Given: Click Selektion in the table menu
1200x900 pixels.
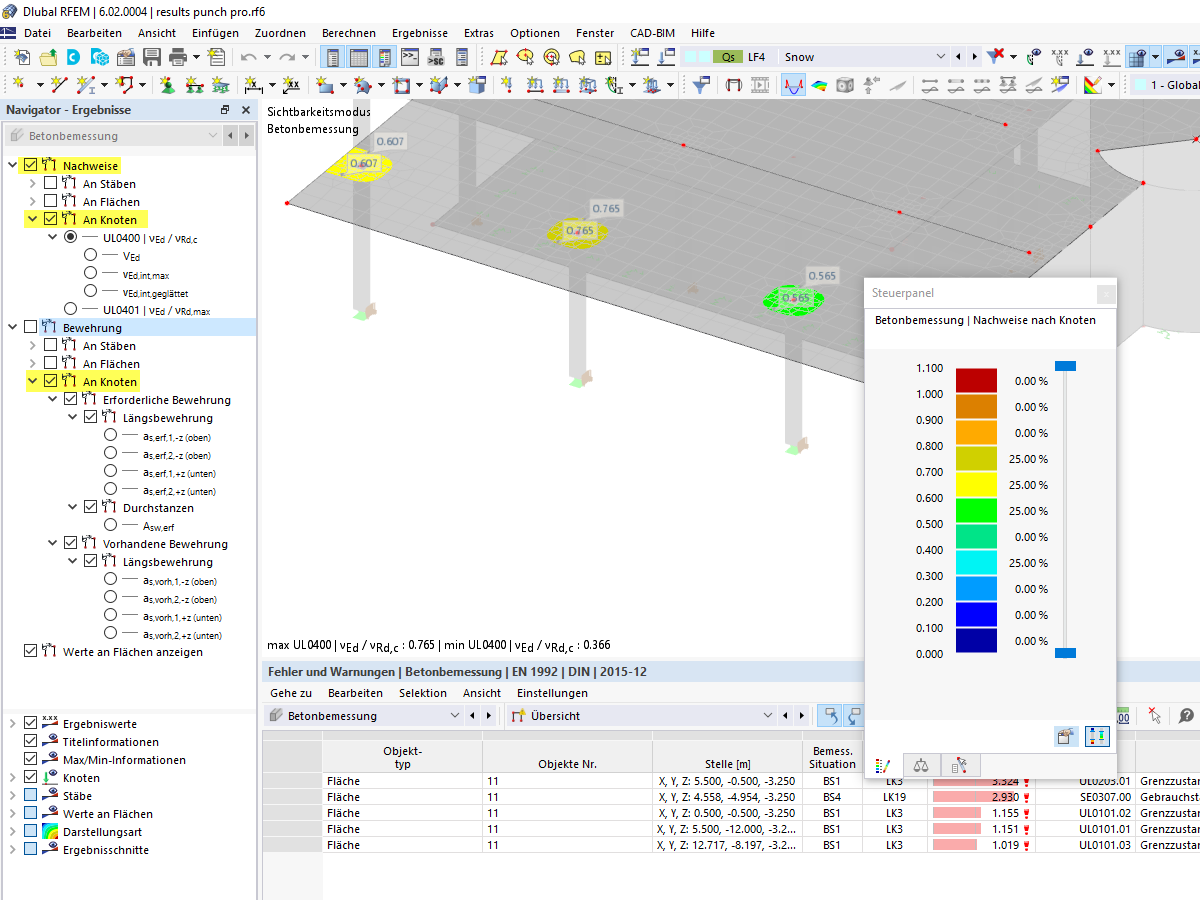Looking at the screenshot, I should coord(422,693).
